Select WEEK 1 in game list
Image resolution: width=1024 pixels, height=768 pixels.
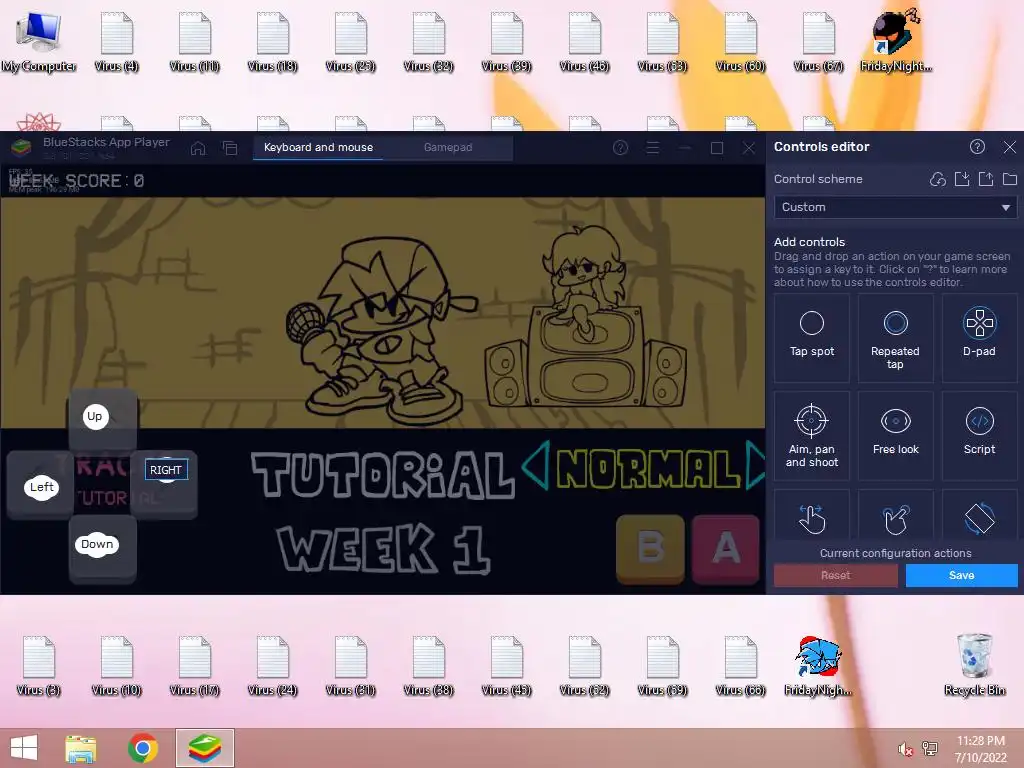(384, 549)
